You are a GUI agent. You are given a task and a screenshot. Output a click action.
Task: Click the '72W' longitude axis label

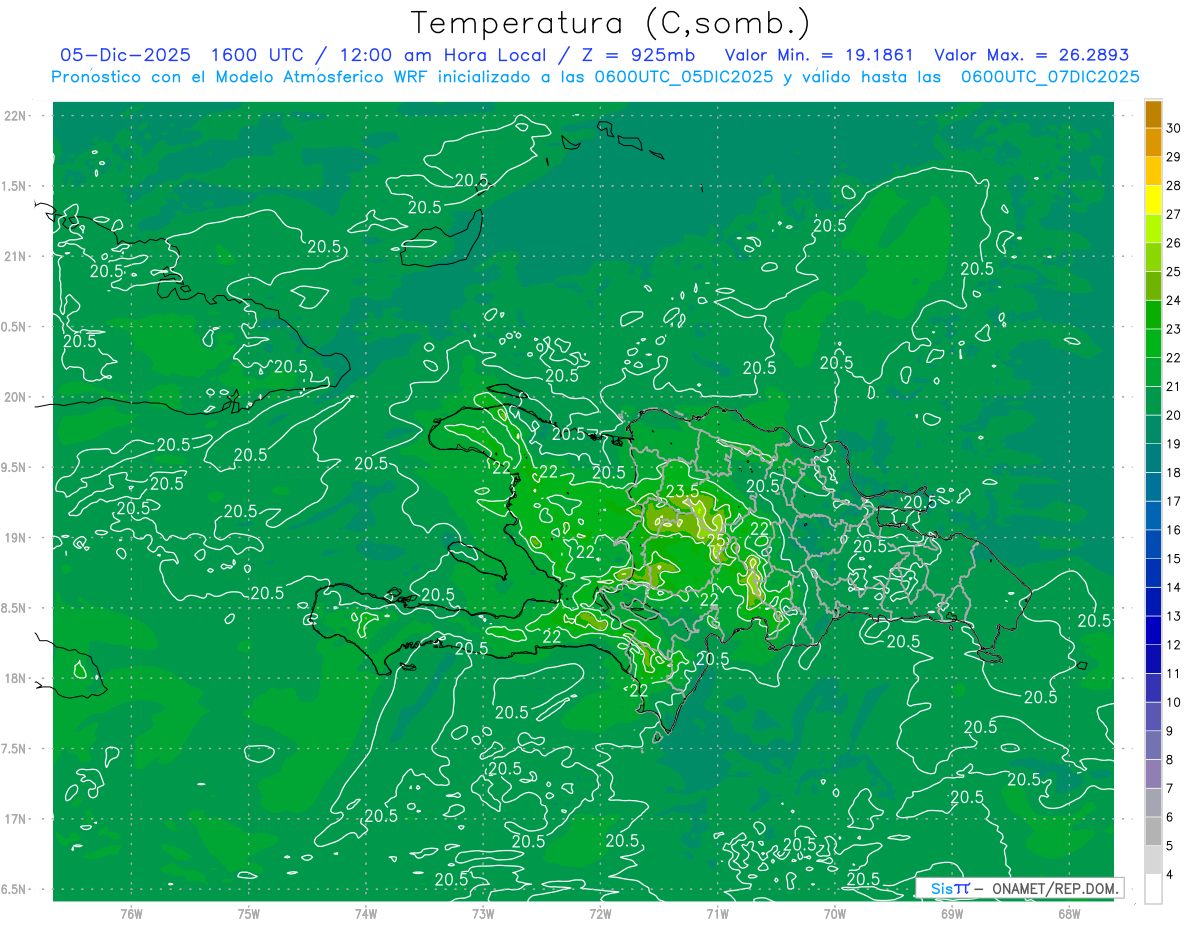pyautogui.click(x=600, y=913)
